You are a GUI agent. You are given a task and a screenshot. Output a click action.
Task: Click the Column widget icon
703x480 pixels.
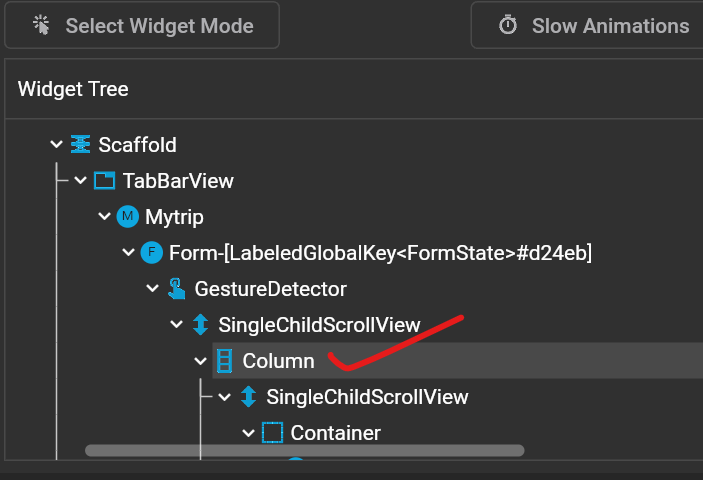click(x=224, y=361)
